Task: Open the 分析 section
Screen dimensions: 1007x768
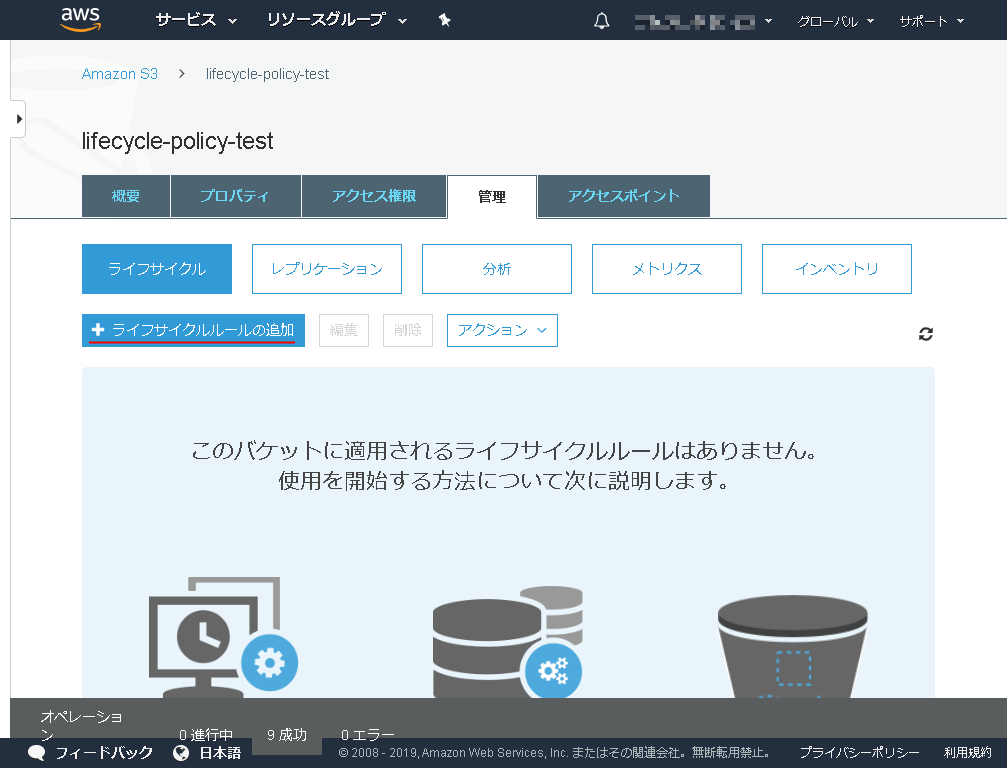Action: [497, 268]
